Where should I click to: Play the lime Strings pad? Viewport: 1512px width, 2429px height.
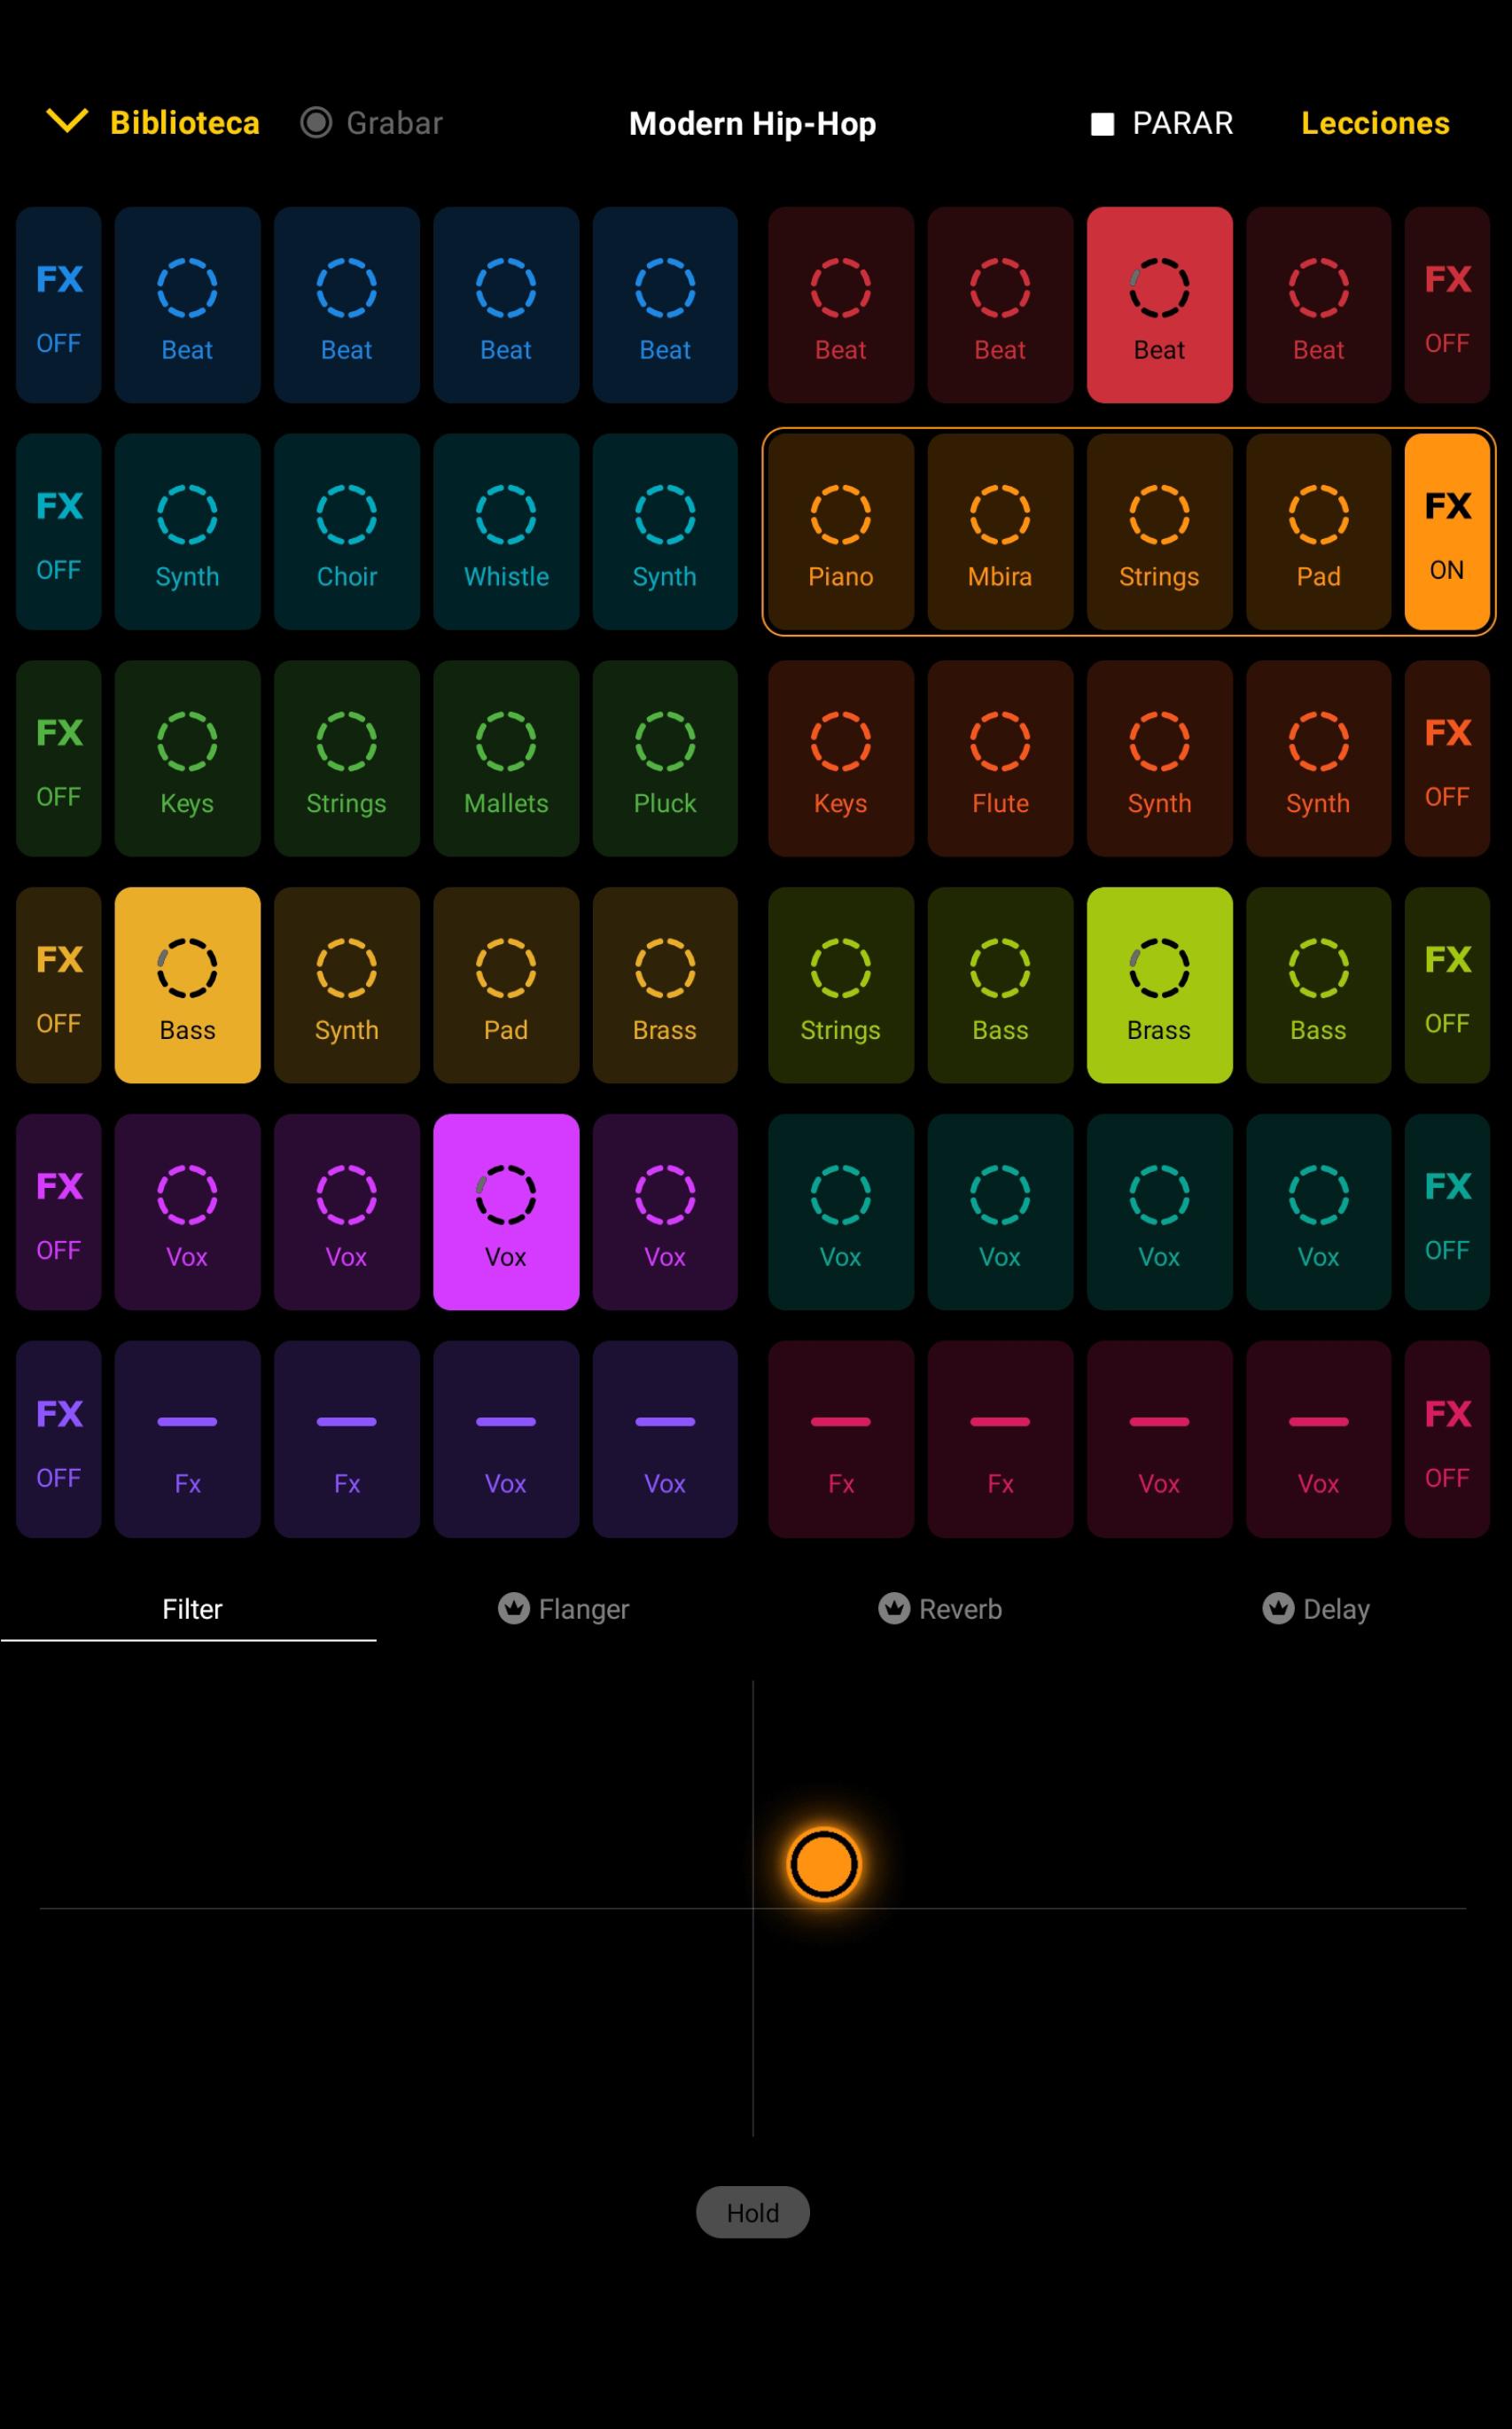coord(841,985)
